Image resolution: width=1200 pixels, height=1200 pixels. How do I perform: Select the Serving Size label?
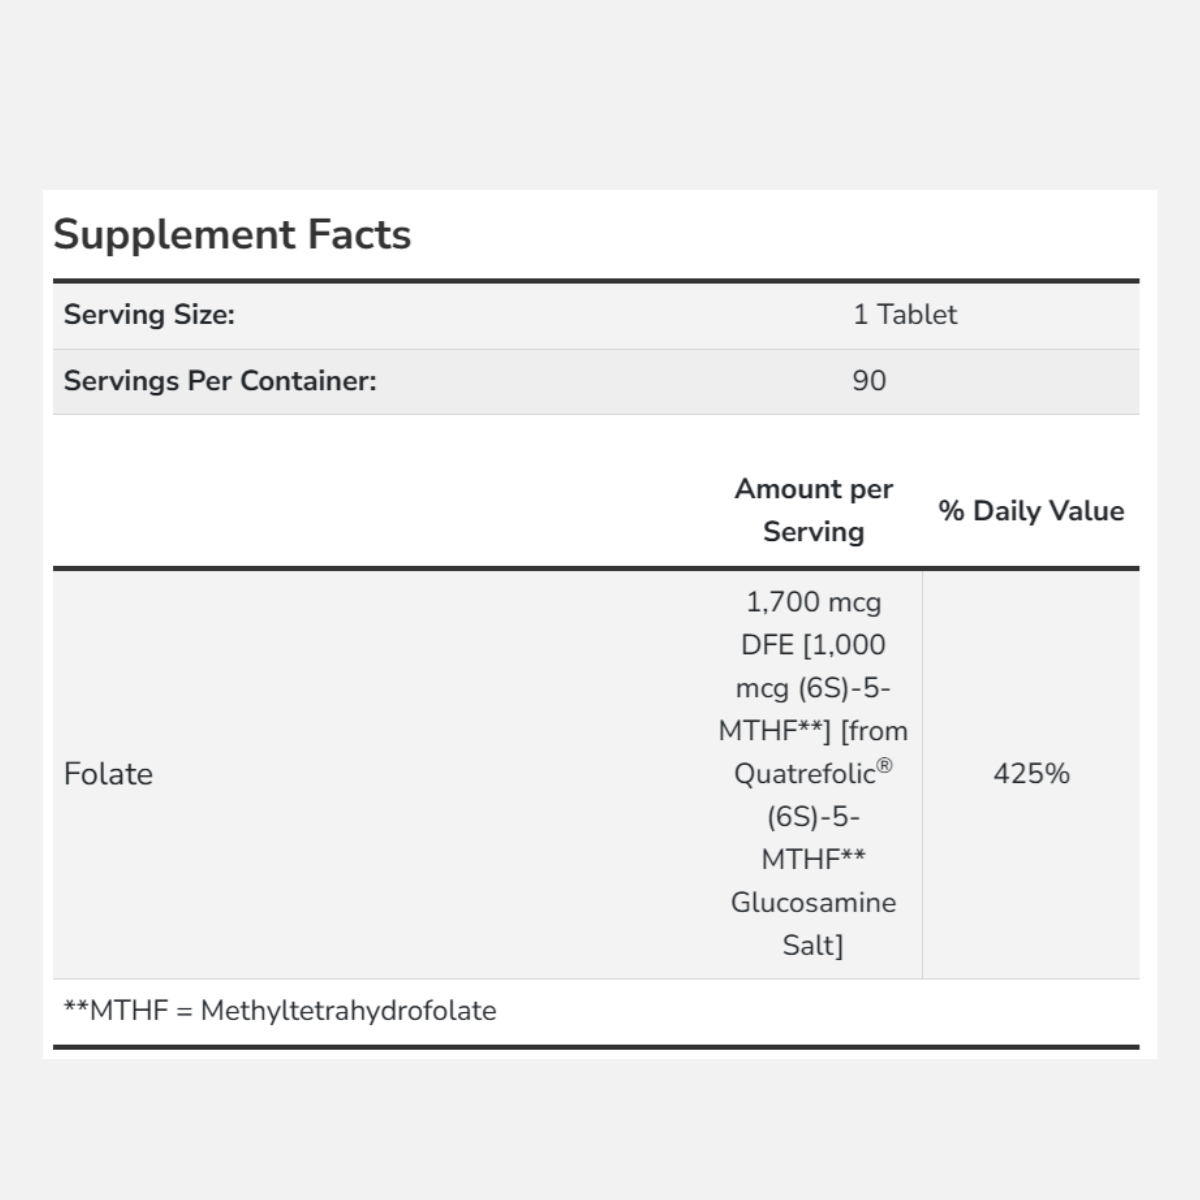[x=149, y=315]
